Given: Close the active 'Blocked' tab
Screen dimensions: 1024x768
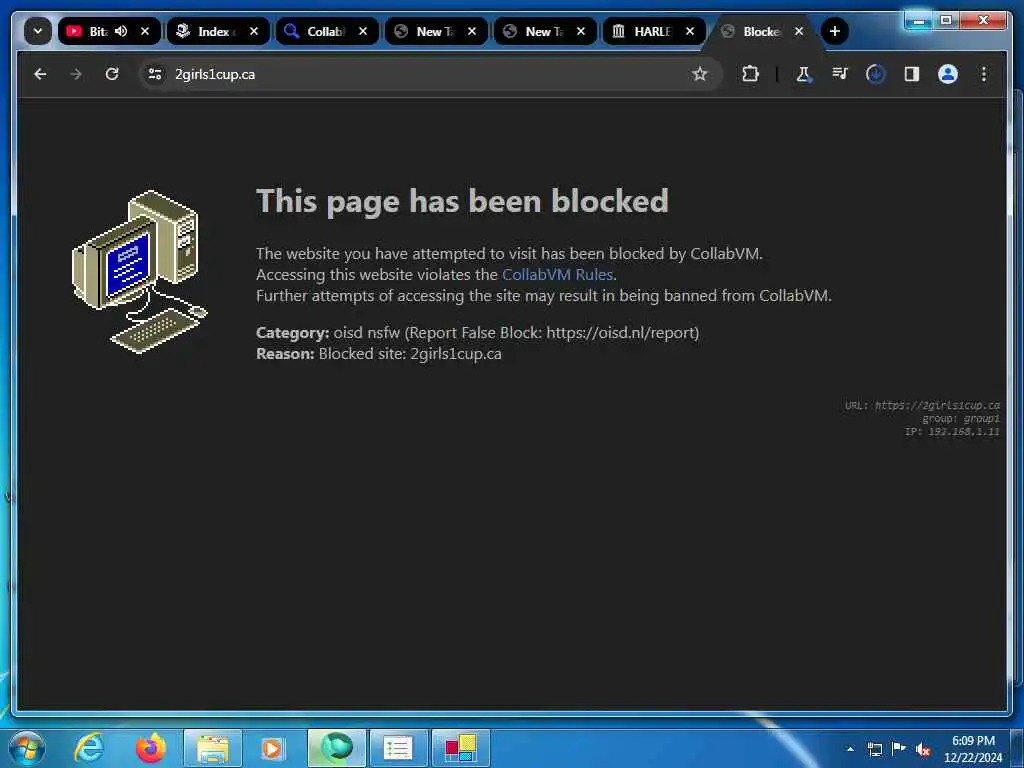Looking at the screenshot, I should [x=799, y=31].
